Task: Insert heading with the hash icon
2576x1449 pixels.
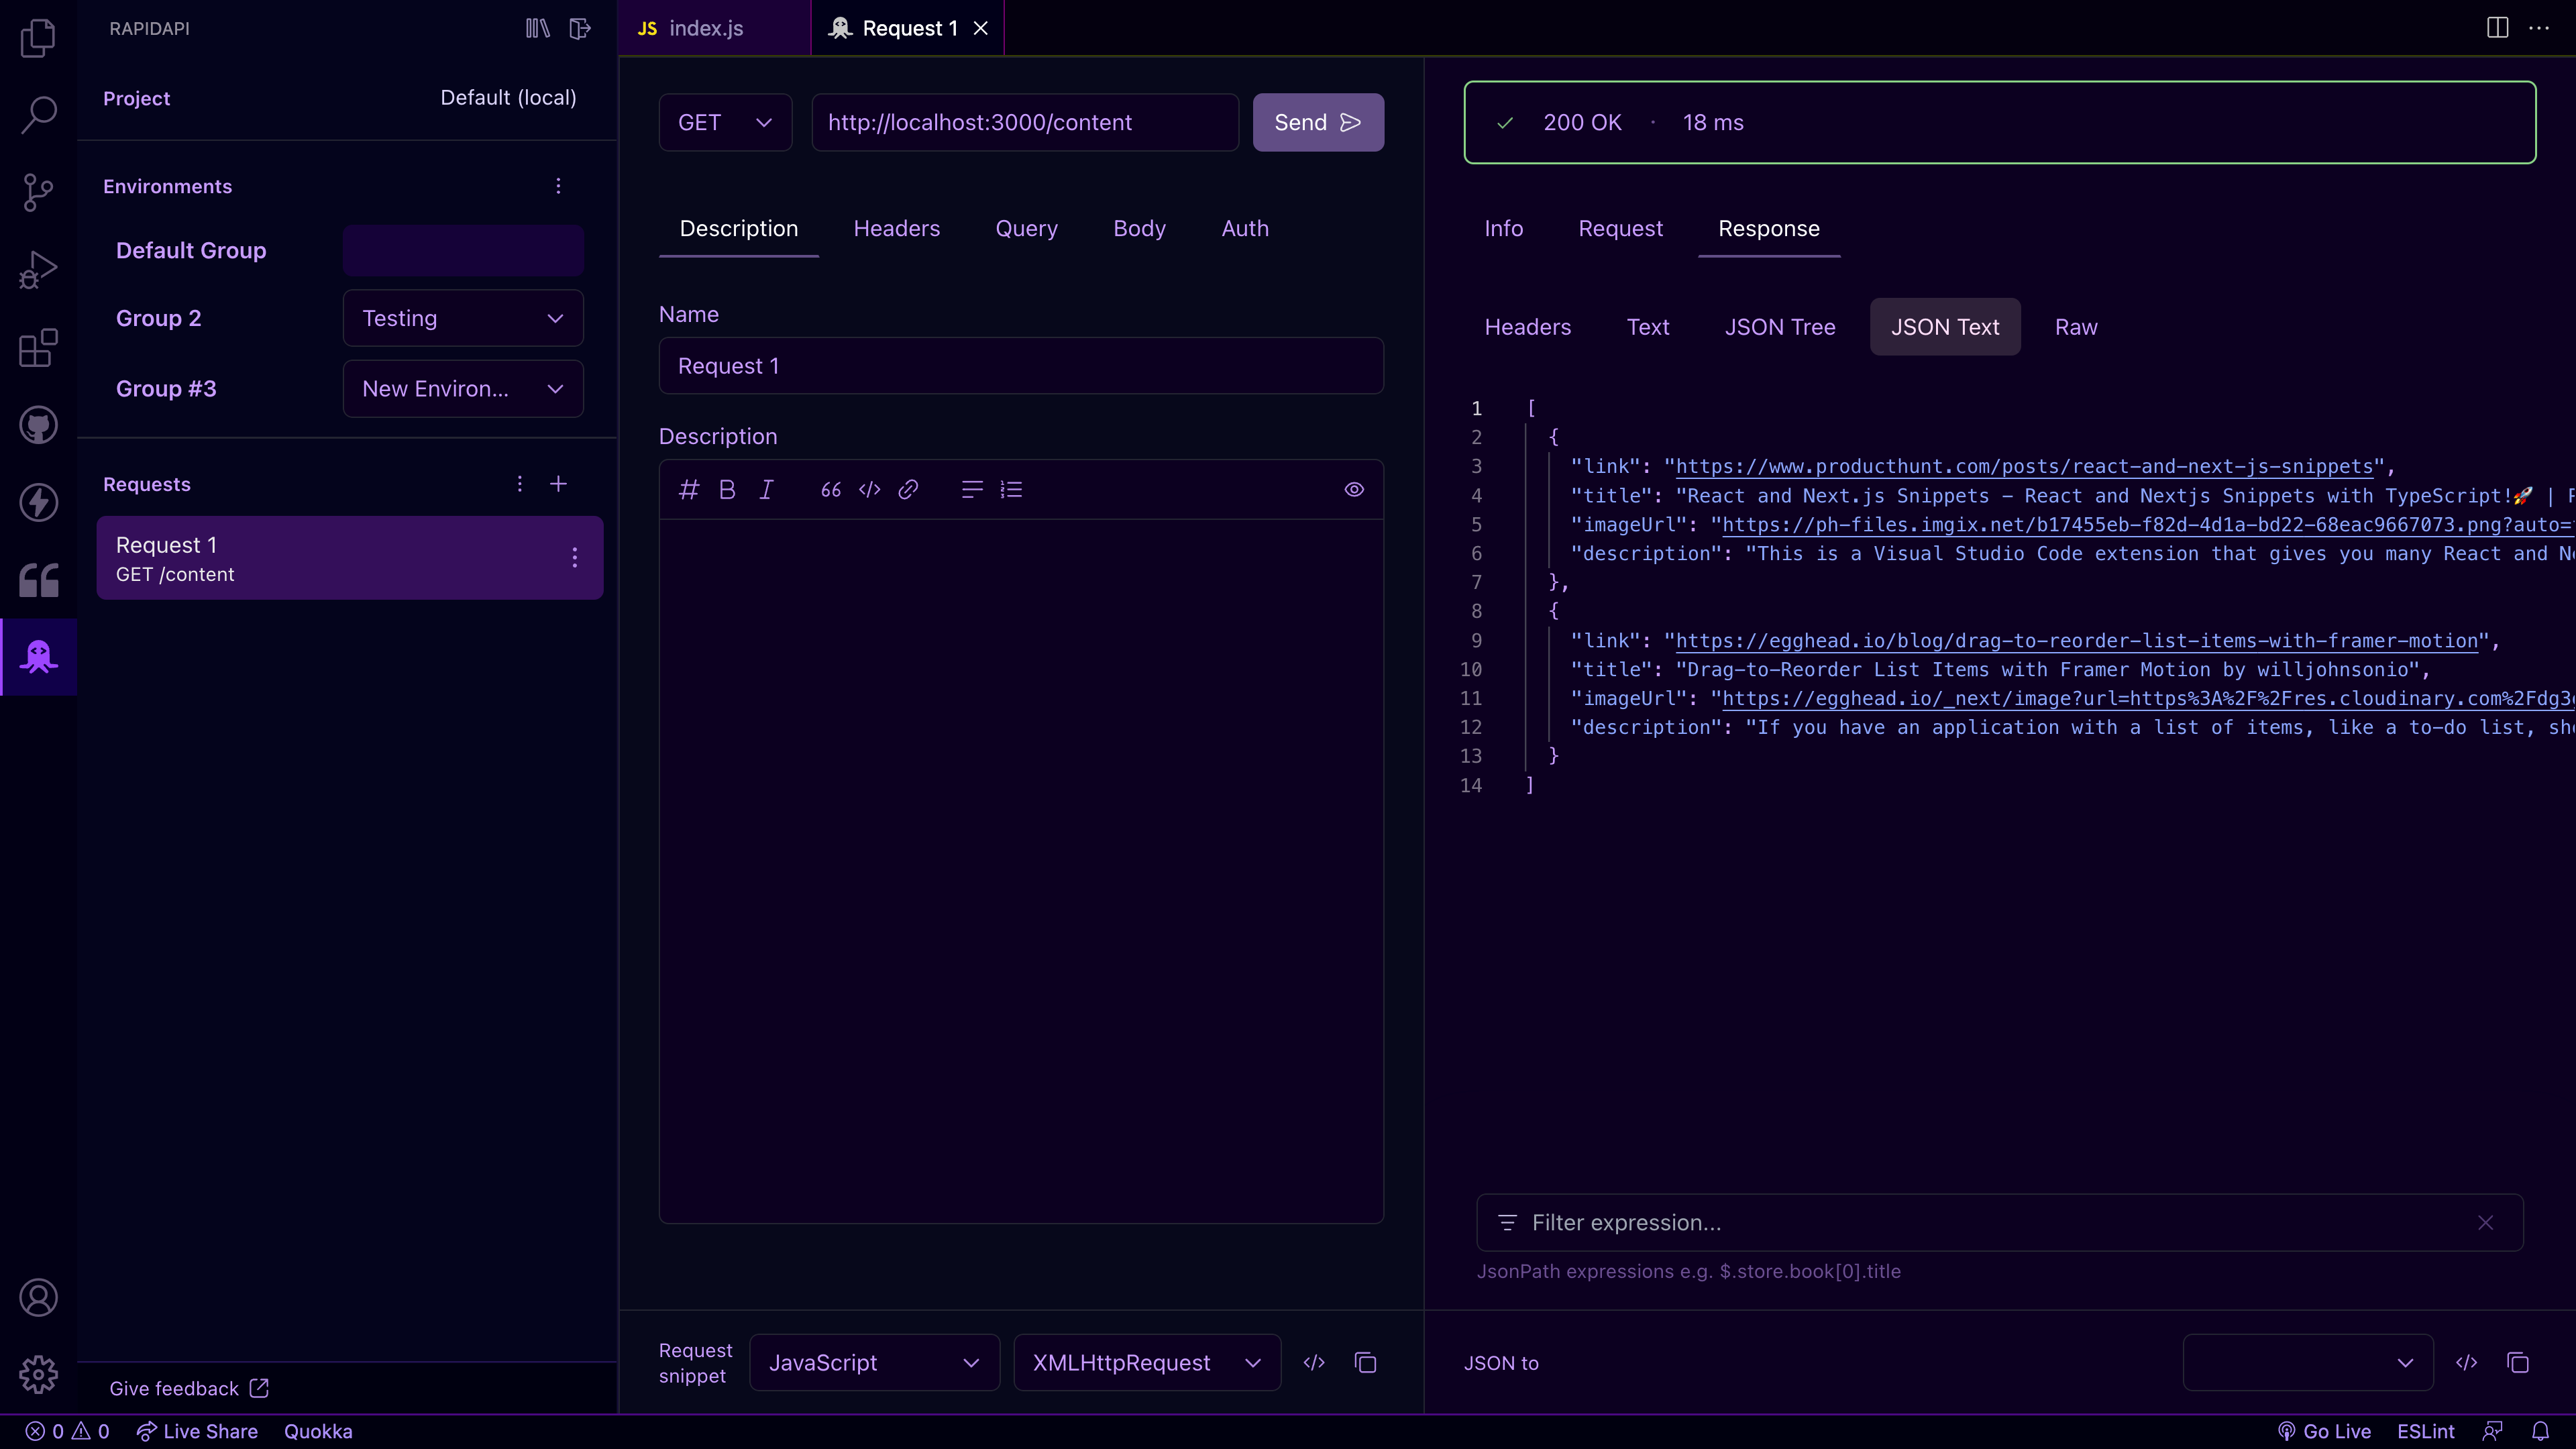Action: click(x=688, y=490)
